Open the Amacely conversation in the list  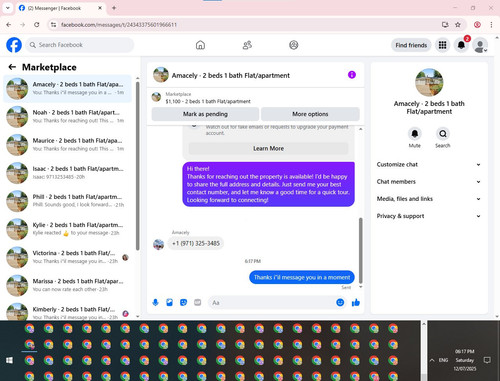pos(68,89)
